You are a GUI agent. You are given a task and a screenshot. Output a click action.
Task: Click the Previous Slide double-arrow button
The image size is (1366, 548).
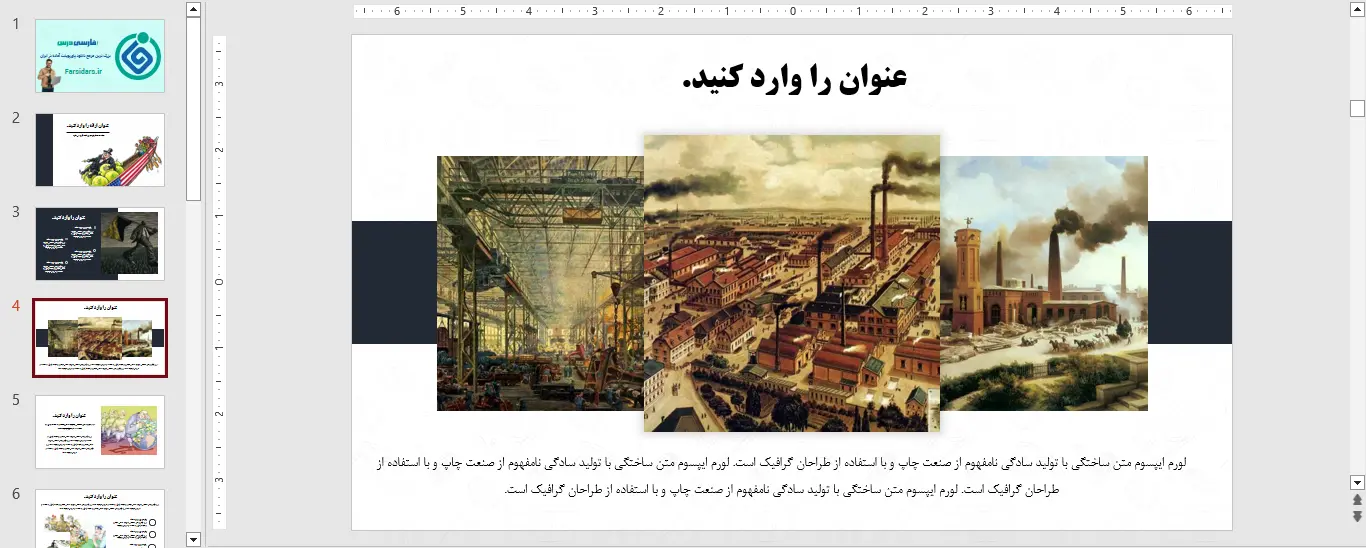(1357, 500)
